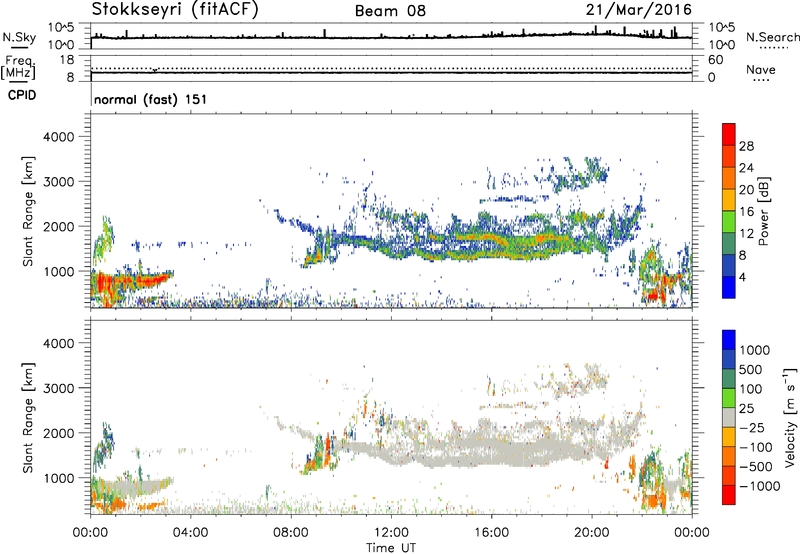800x554 pixels.
Task: Select the 'N.Sky' legend label
Action: (x=19, y=37)
